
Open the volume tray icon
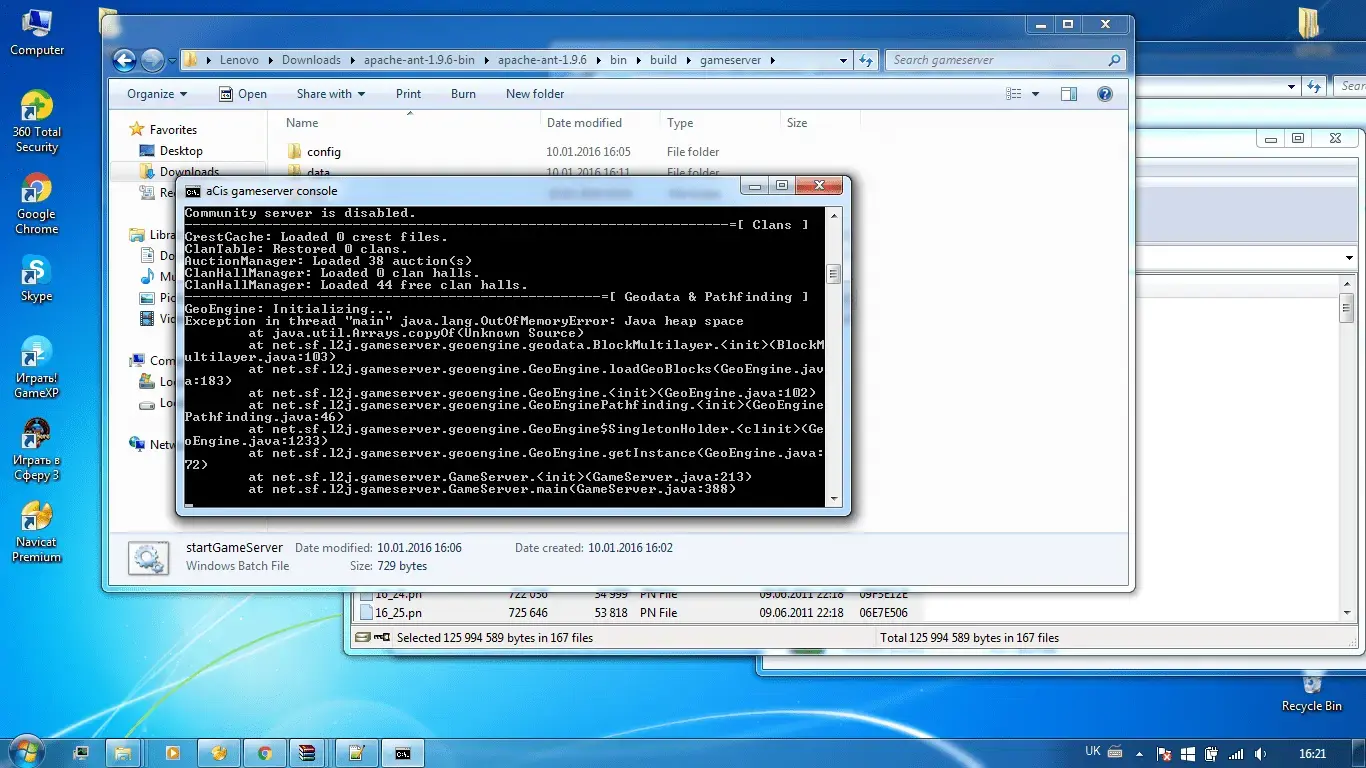pos(1260,754)
